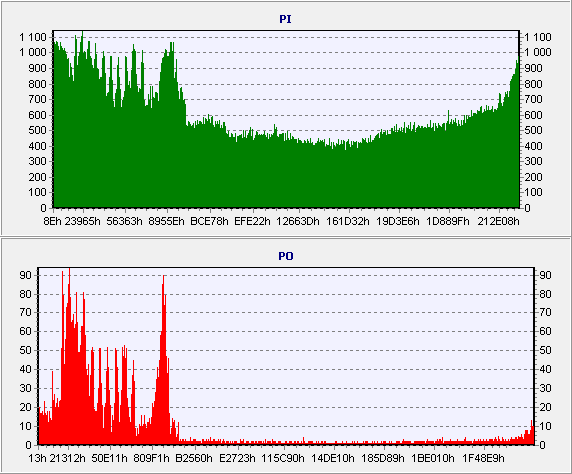
Task: Select the 19D3E6h x-axis label
Action: coord(398,221)
